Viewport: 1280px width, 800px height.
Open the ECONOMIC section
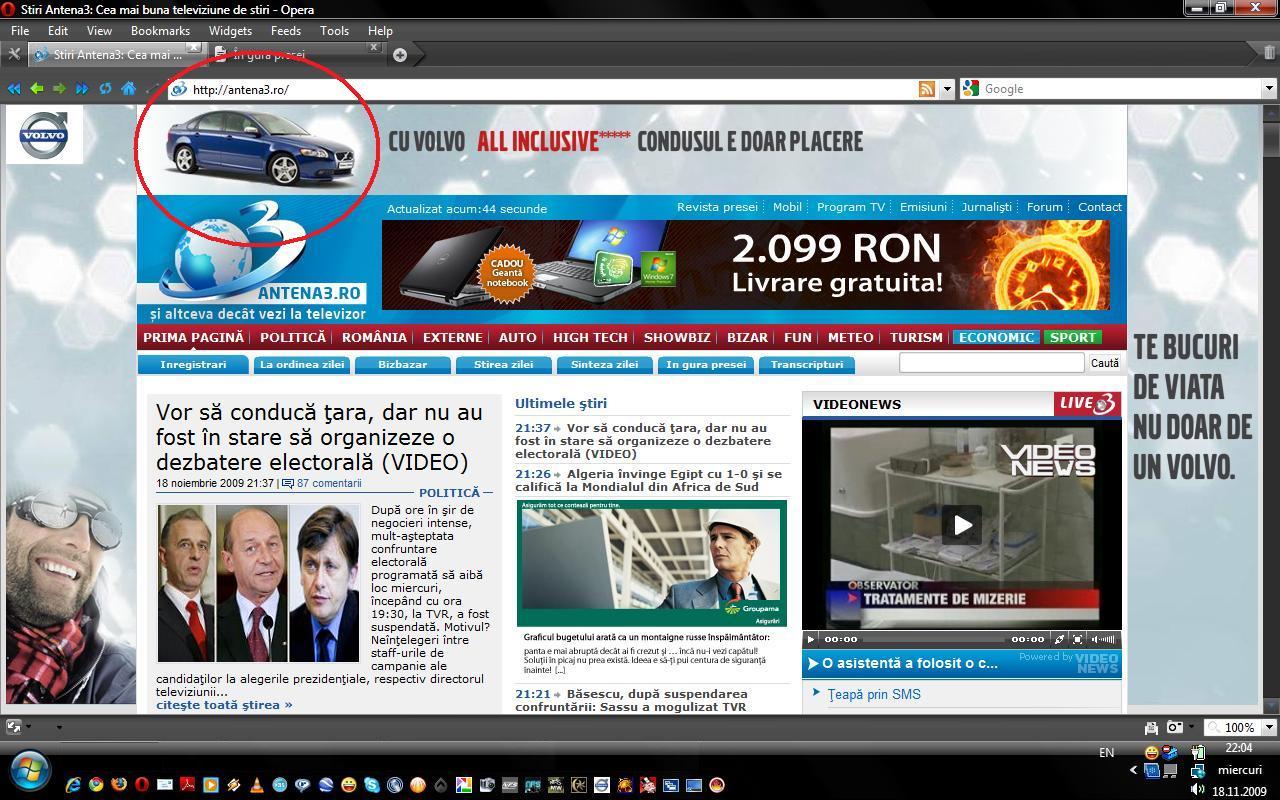[x=996, y=337]
